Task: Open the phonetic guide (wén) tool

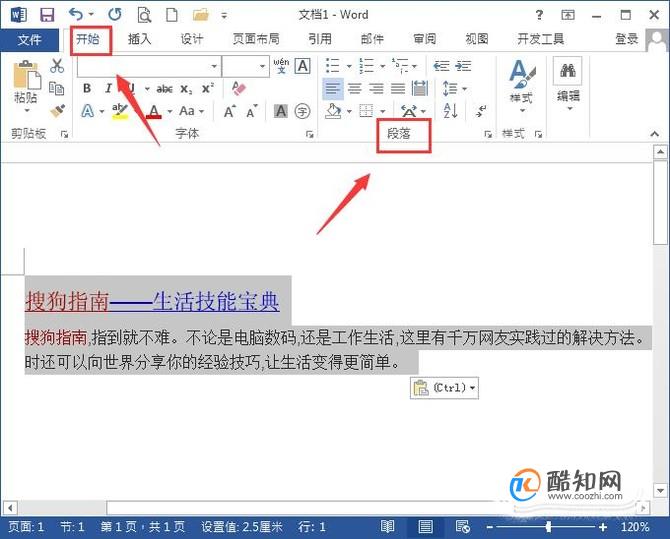Action: pos(281,66)
